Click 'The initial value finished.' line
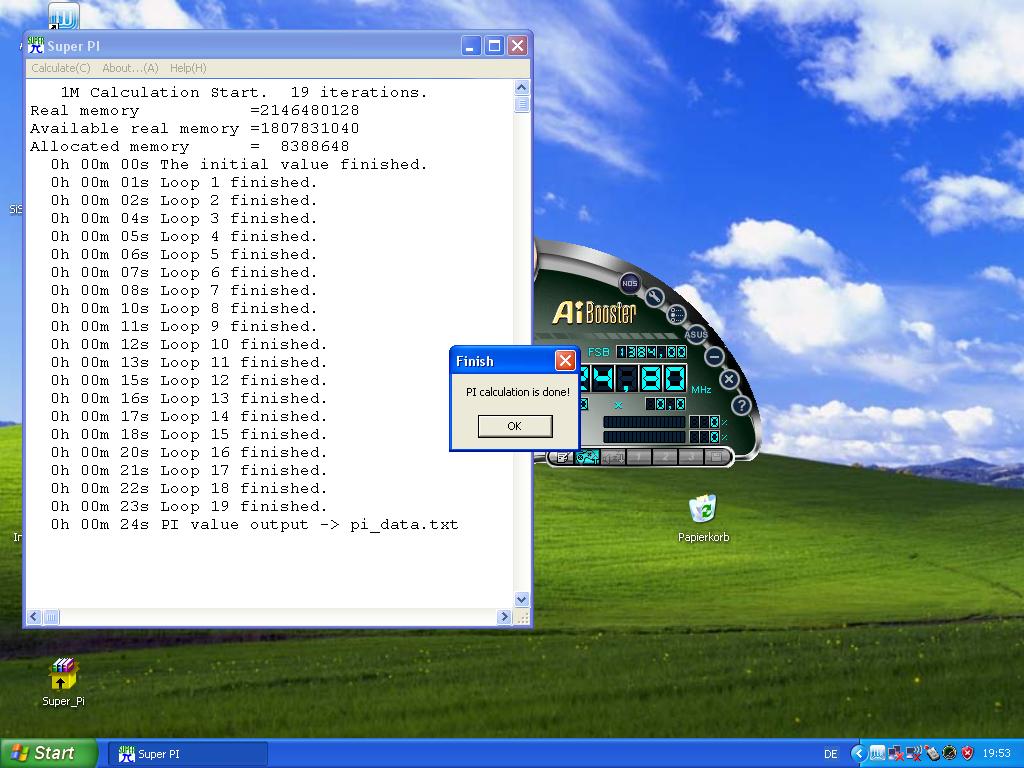The image size is (1024, 768). (x=239, y=165)
